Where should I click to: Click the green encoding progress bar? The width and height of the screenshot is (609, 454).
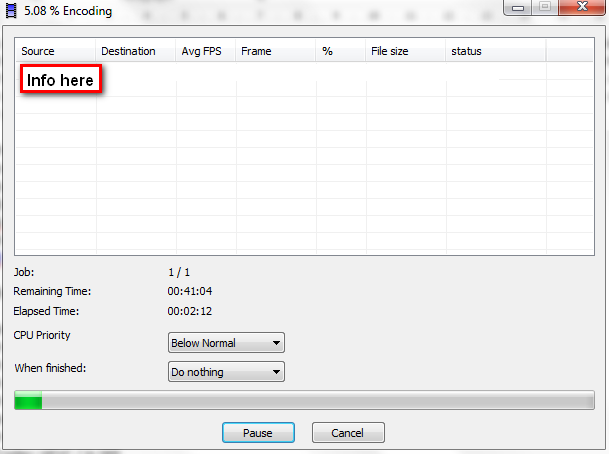click(304, 401)
